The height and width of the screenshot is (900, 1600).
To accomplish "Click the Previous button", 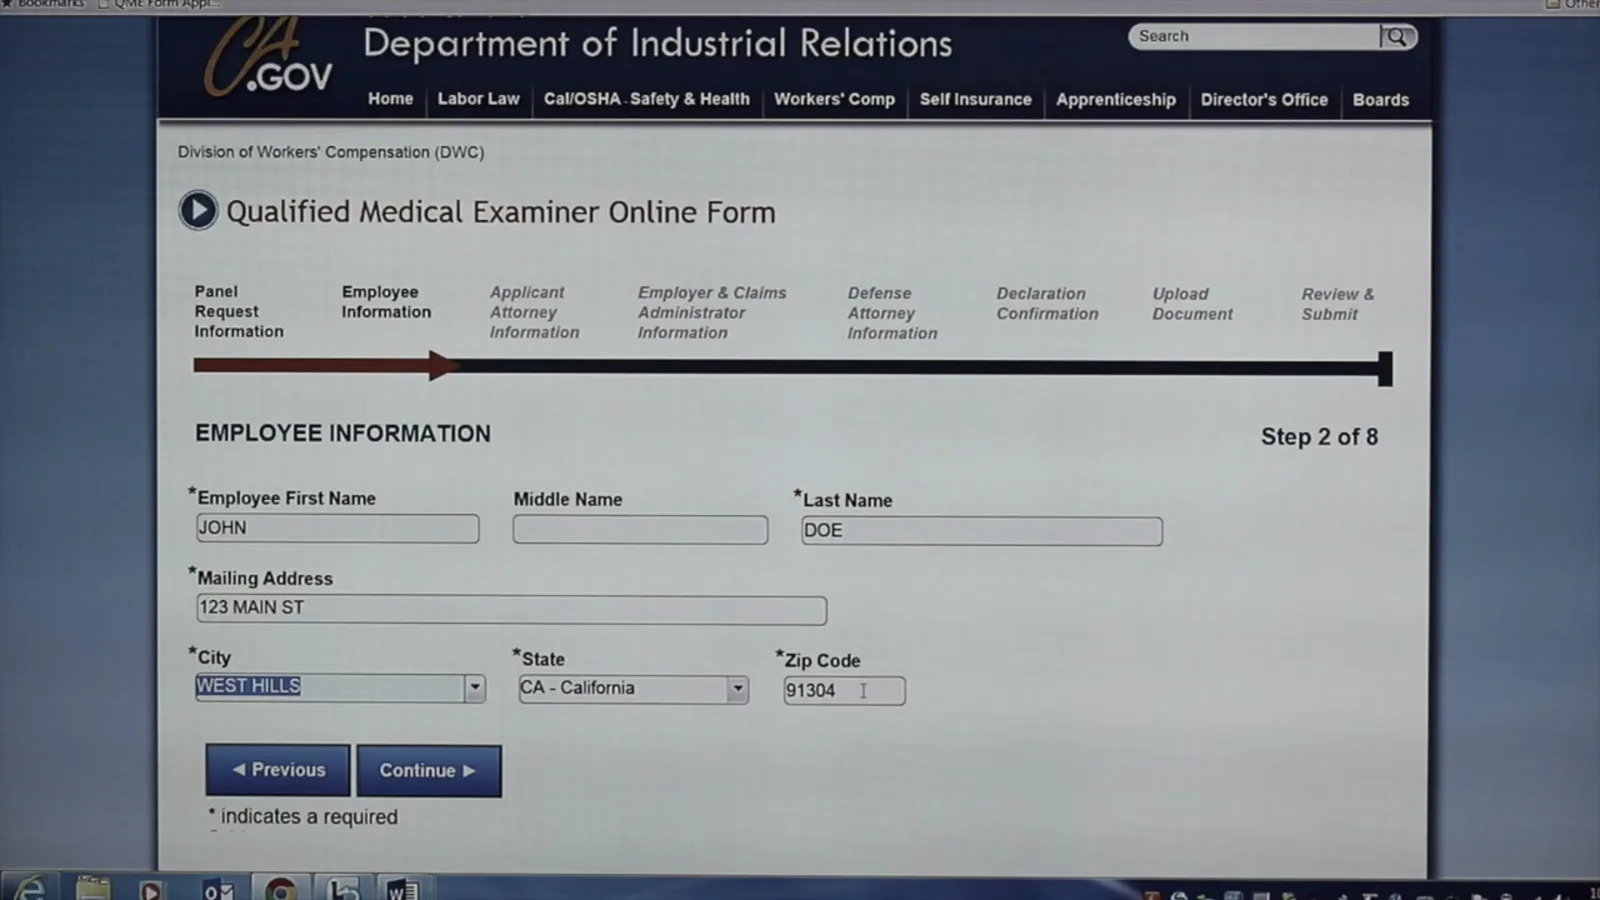I will [278, 770].
